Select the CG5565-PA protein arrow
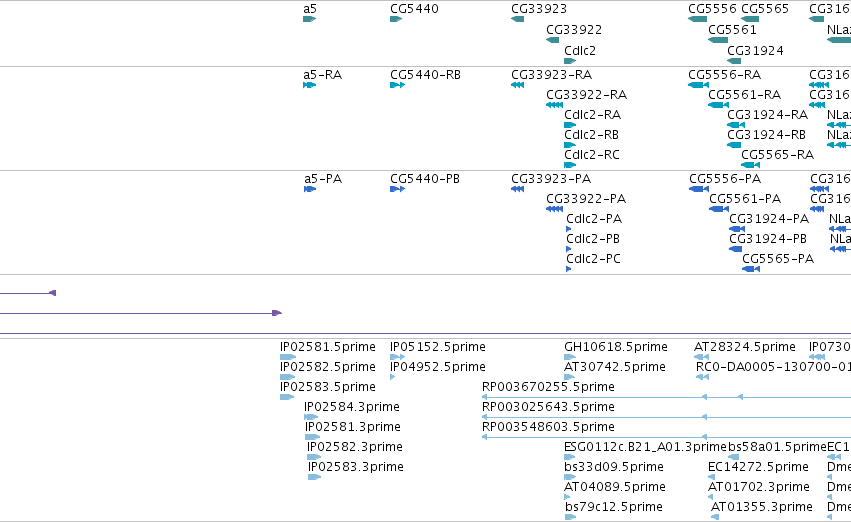 [751, 269]
